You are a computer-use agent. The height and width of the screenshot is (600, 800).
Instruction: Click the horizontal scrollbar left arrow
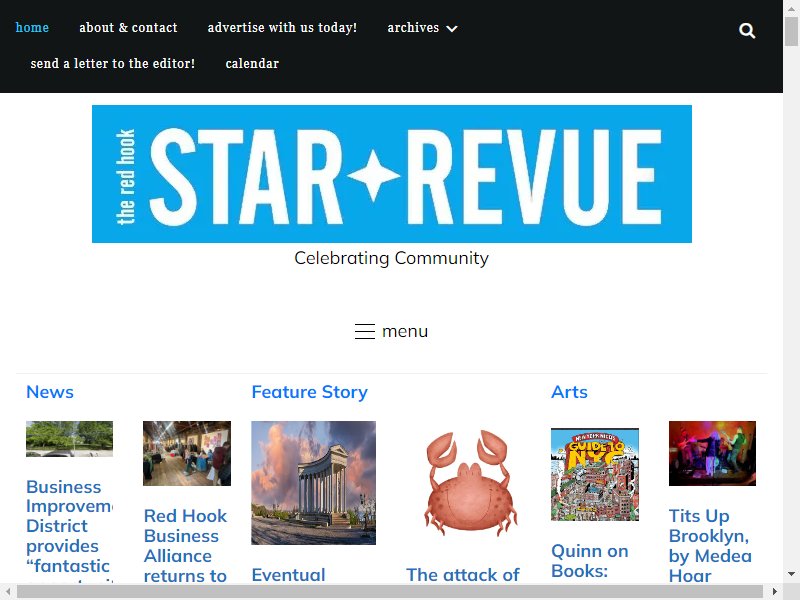(8, 592)
